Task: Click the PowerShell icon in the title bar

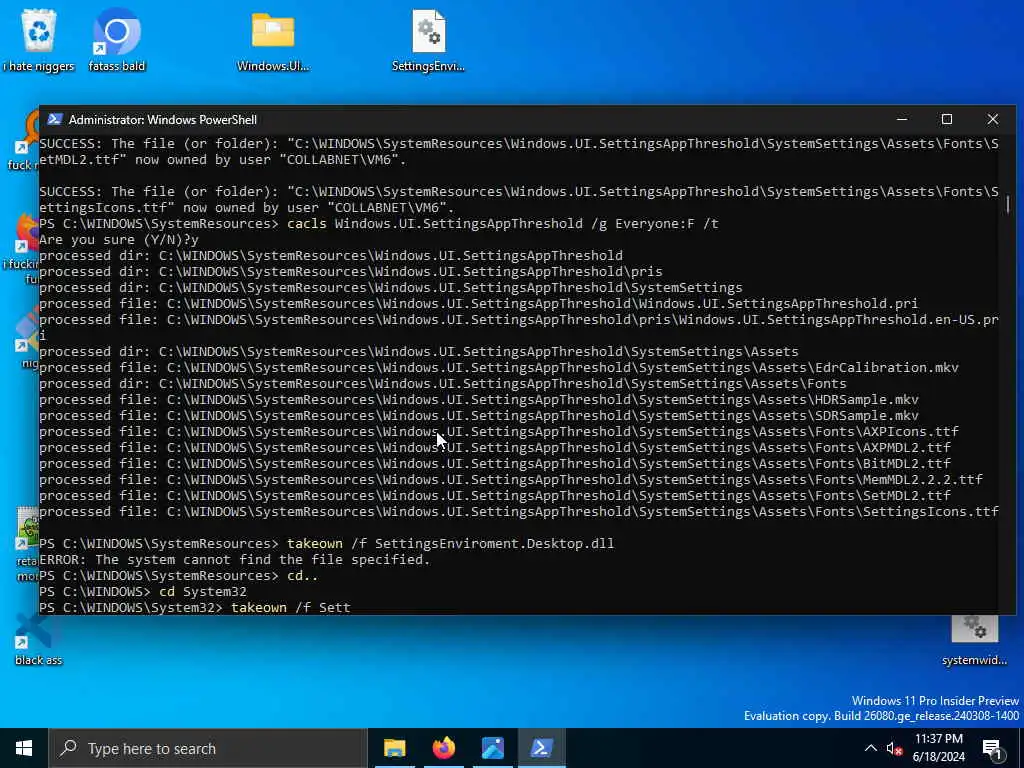Action: coord(55,120)
